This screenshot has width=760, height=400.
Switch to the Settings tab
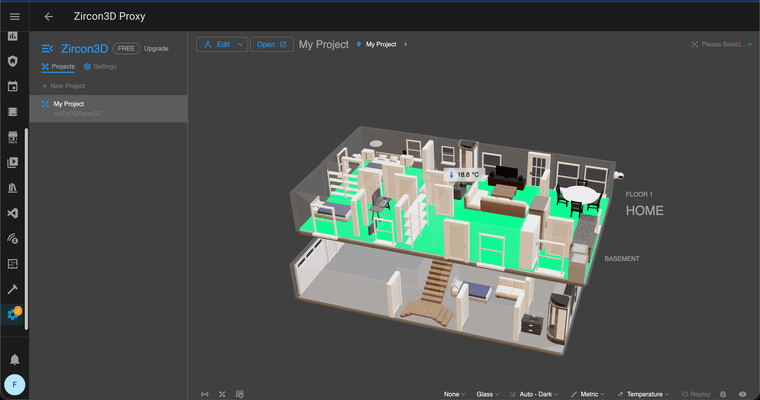[x=100, y=67]
